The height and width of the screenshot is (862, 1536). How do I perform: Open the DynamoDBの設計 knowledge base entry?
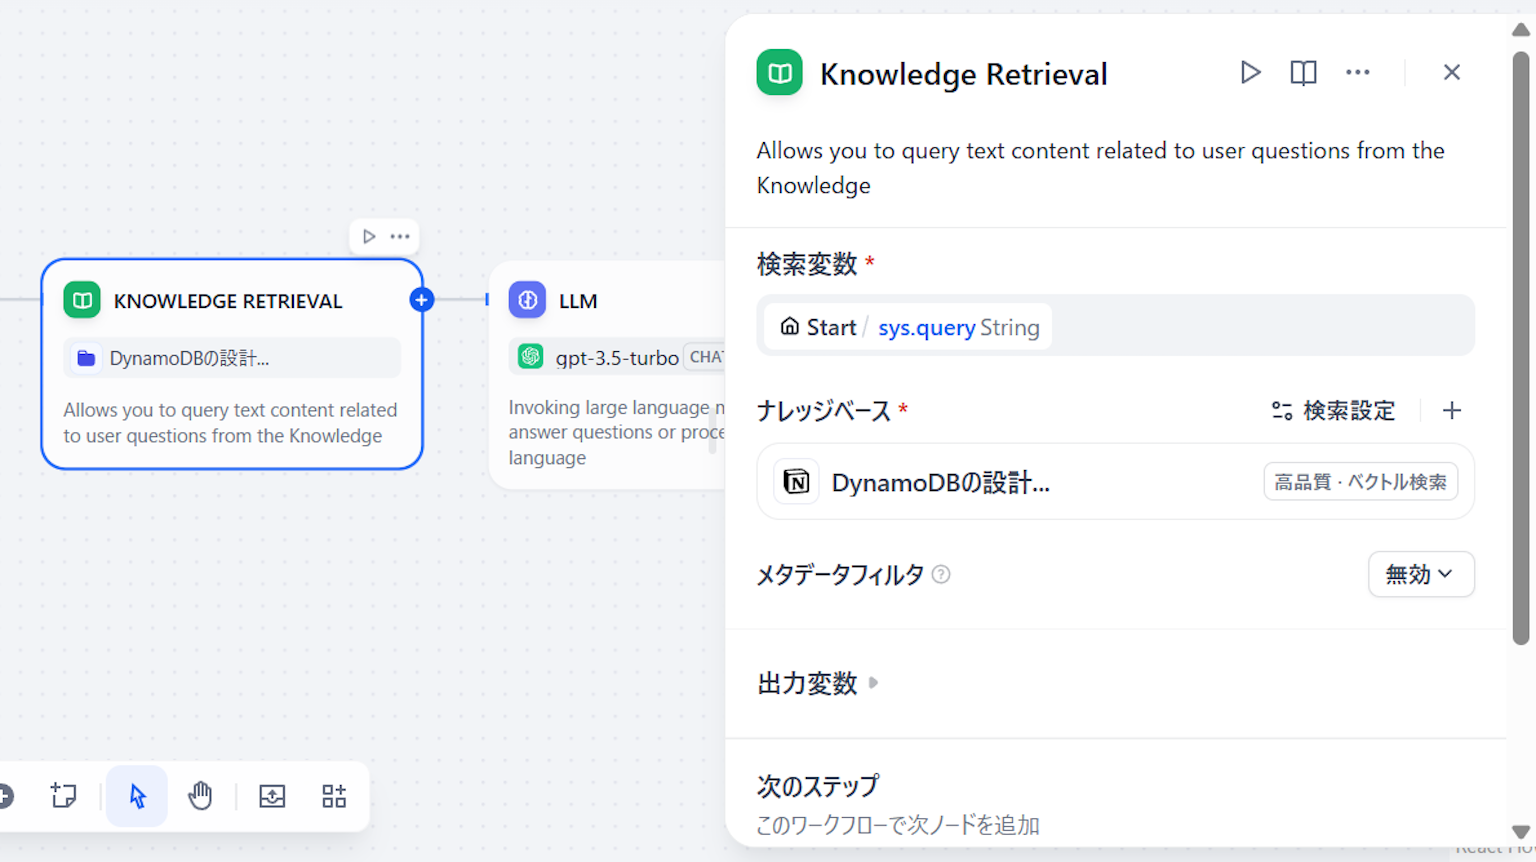1115,482
